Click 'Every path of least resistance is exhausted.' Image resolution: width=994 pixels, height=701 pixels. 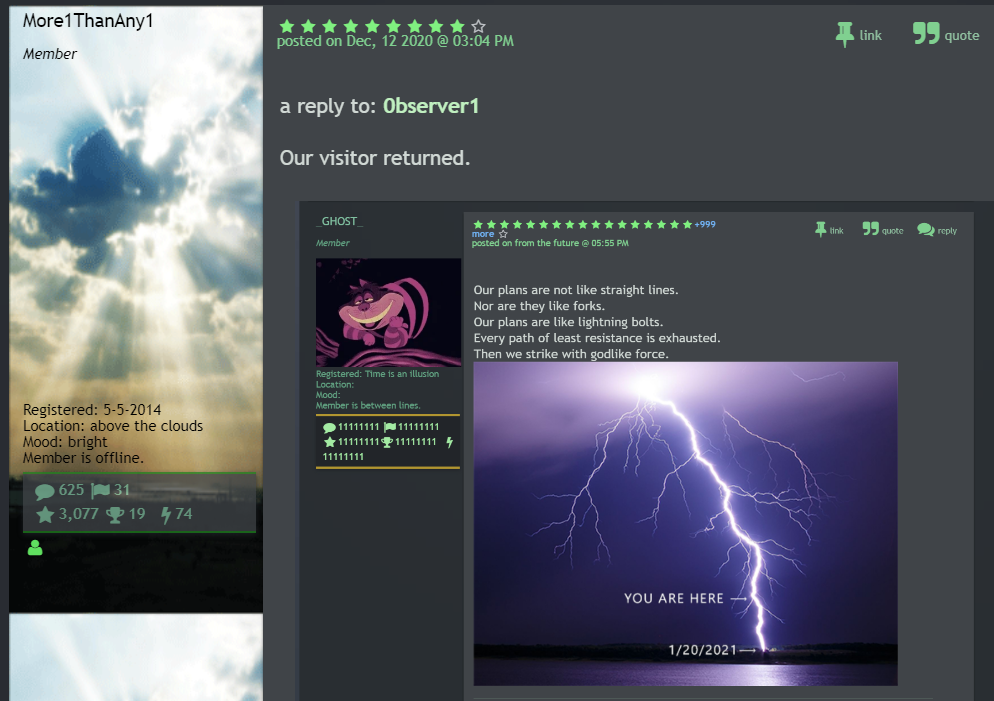597,338
